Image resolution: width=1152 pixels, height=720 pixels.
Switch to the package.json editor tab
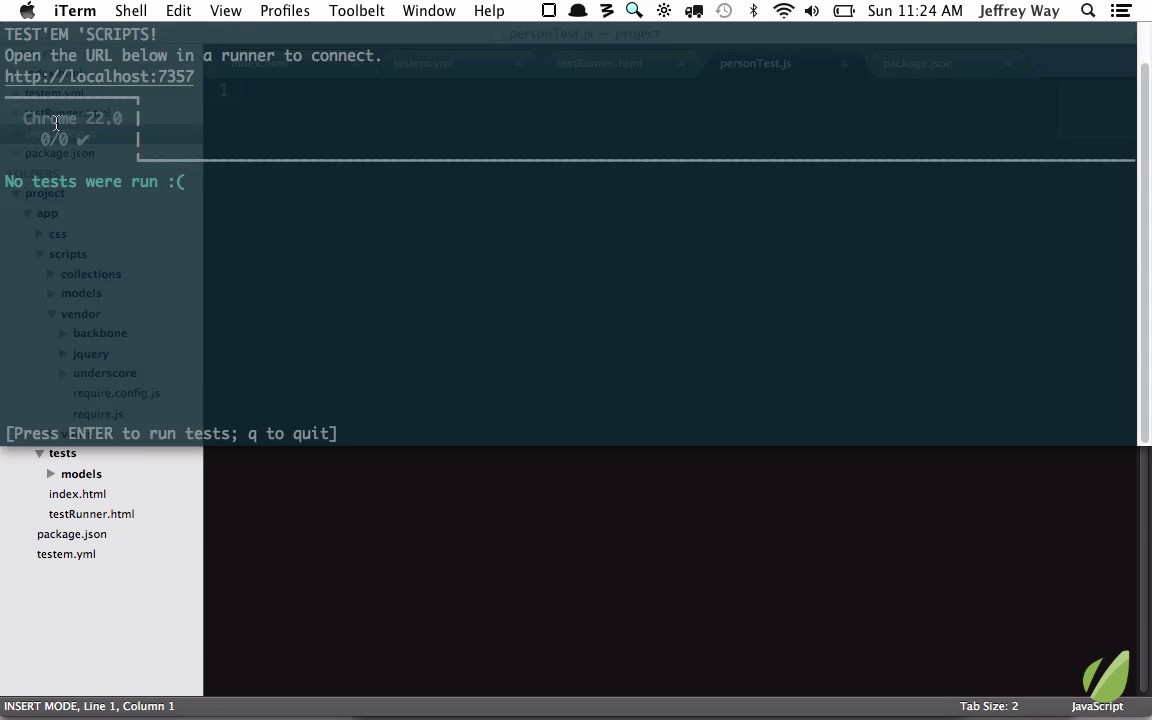[917, 63]
